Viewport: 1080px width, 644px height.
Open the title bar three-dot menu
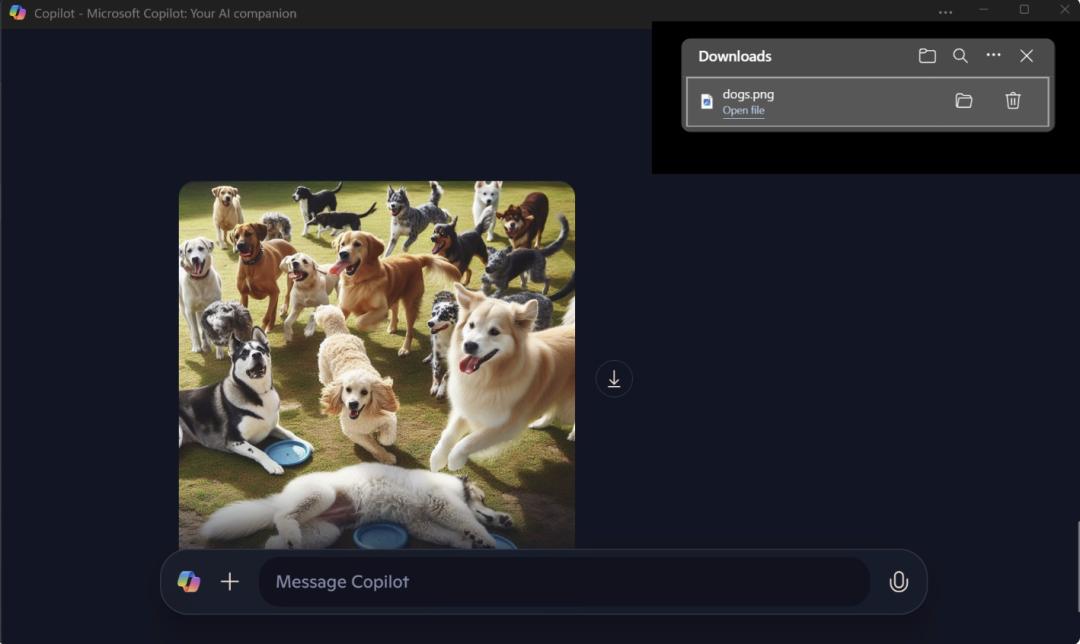[945, 12]
